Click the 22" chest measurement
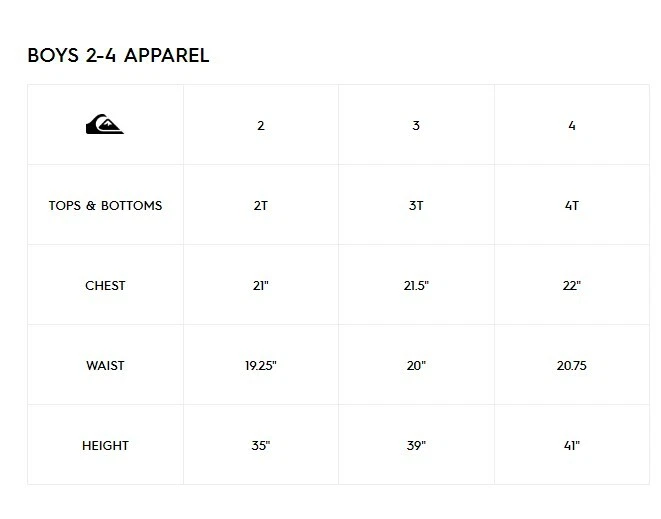This screenshot has height=519, width=661. click(x=572, y=286)
